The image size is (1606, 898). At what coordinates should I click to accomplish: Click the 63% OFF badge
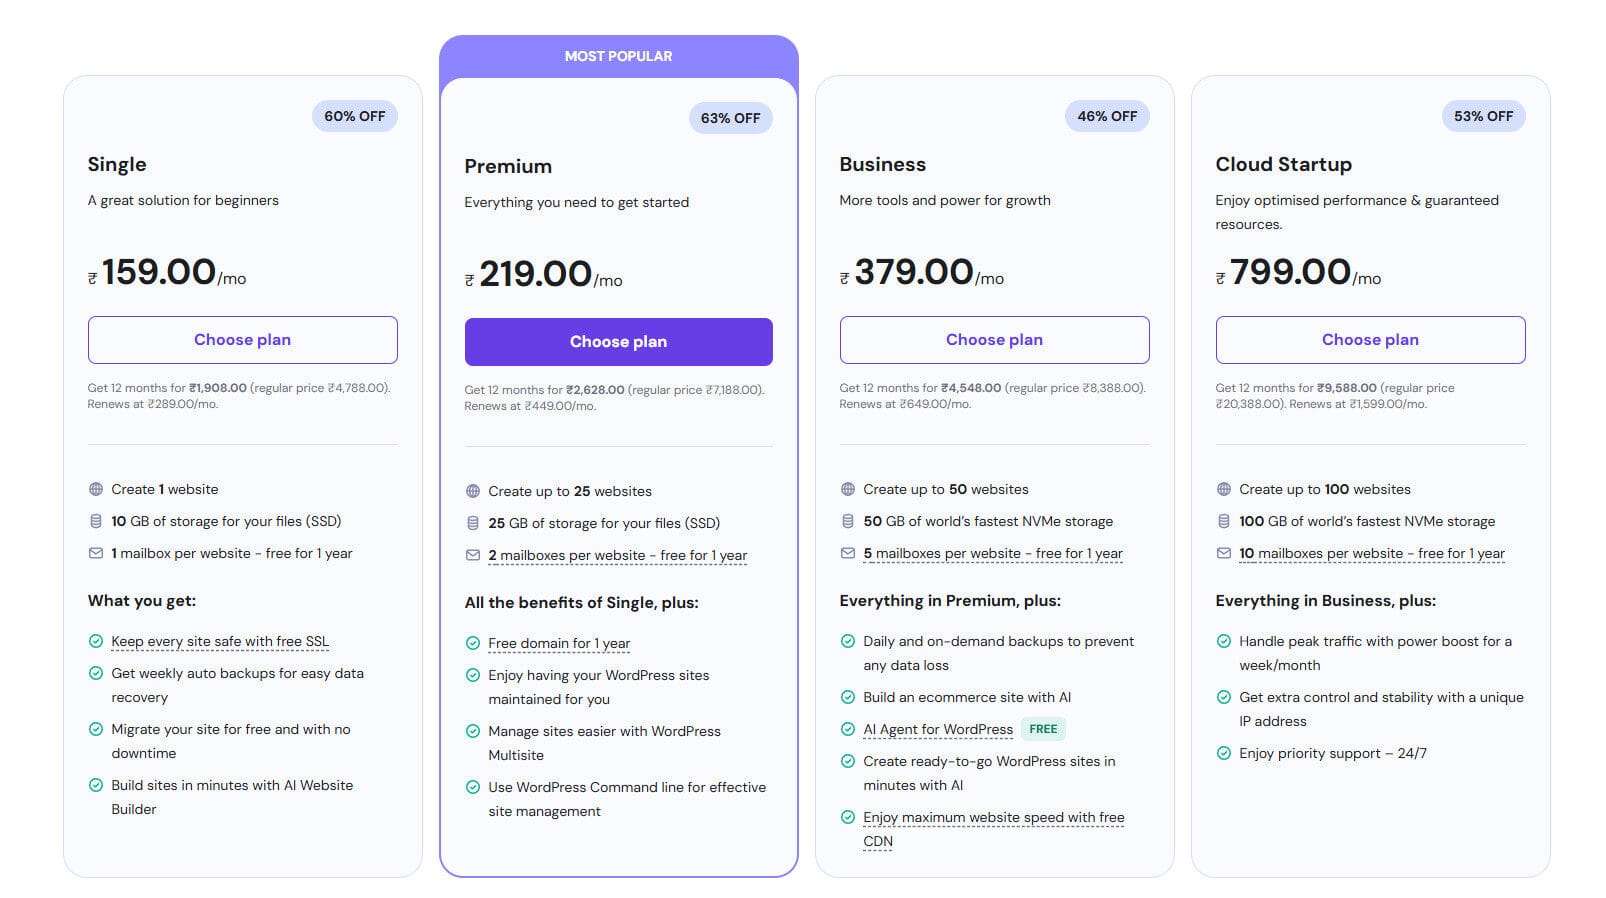[x=730, y=118]
